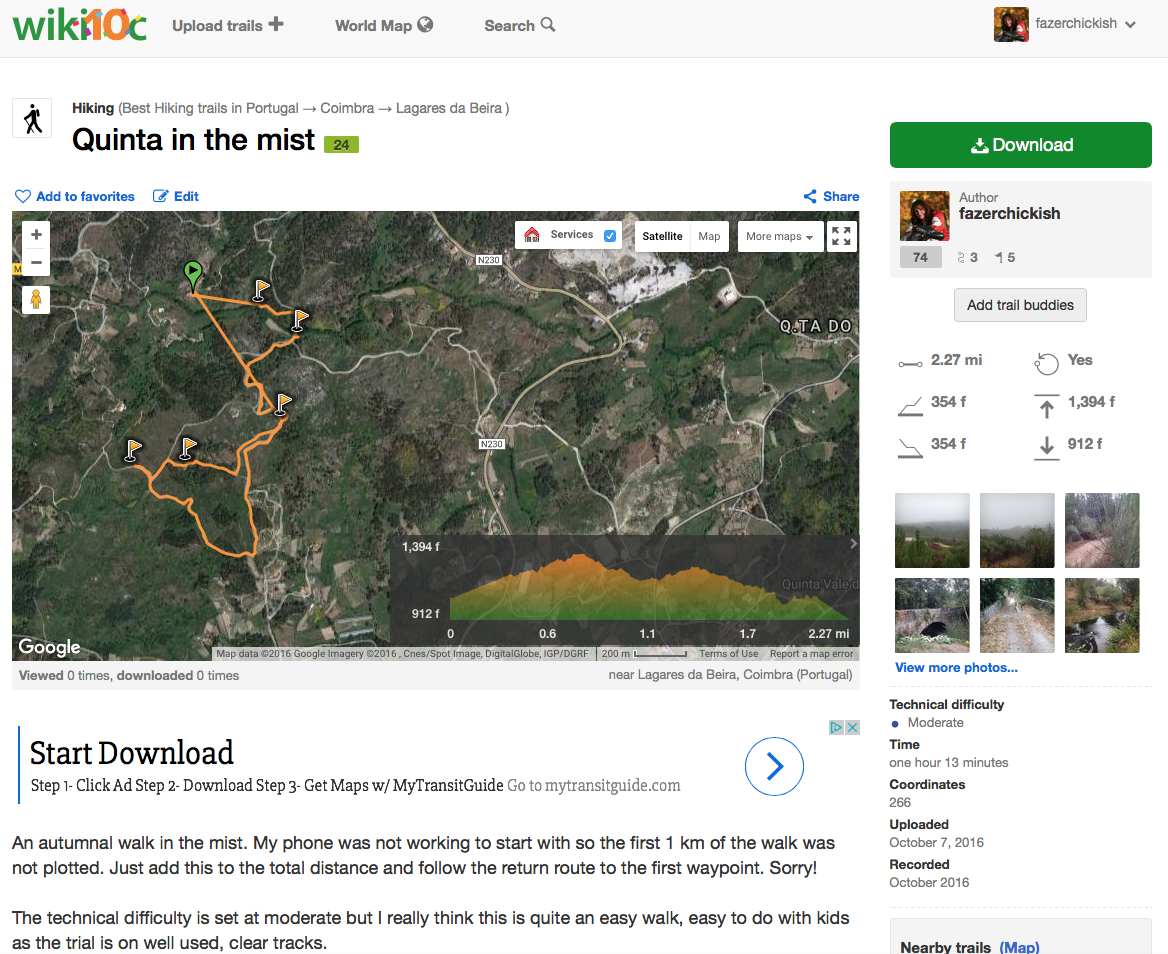1168x954 pixels.
Task: Click the Google logo on the map
Action: (x=49, y=646)
